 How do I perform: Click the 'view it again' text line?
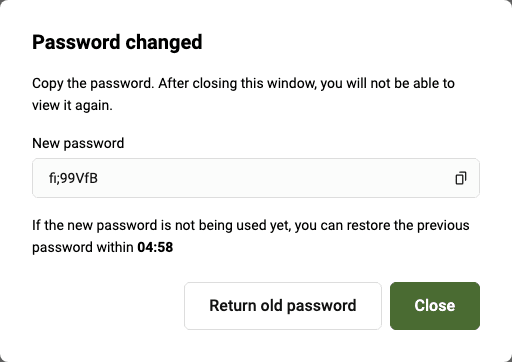click(x=72, y=105)
